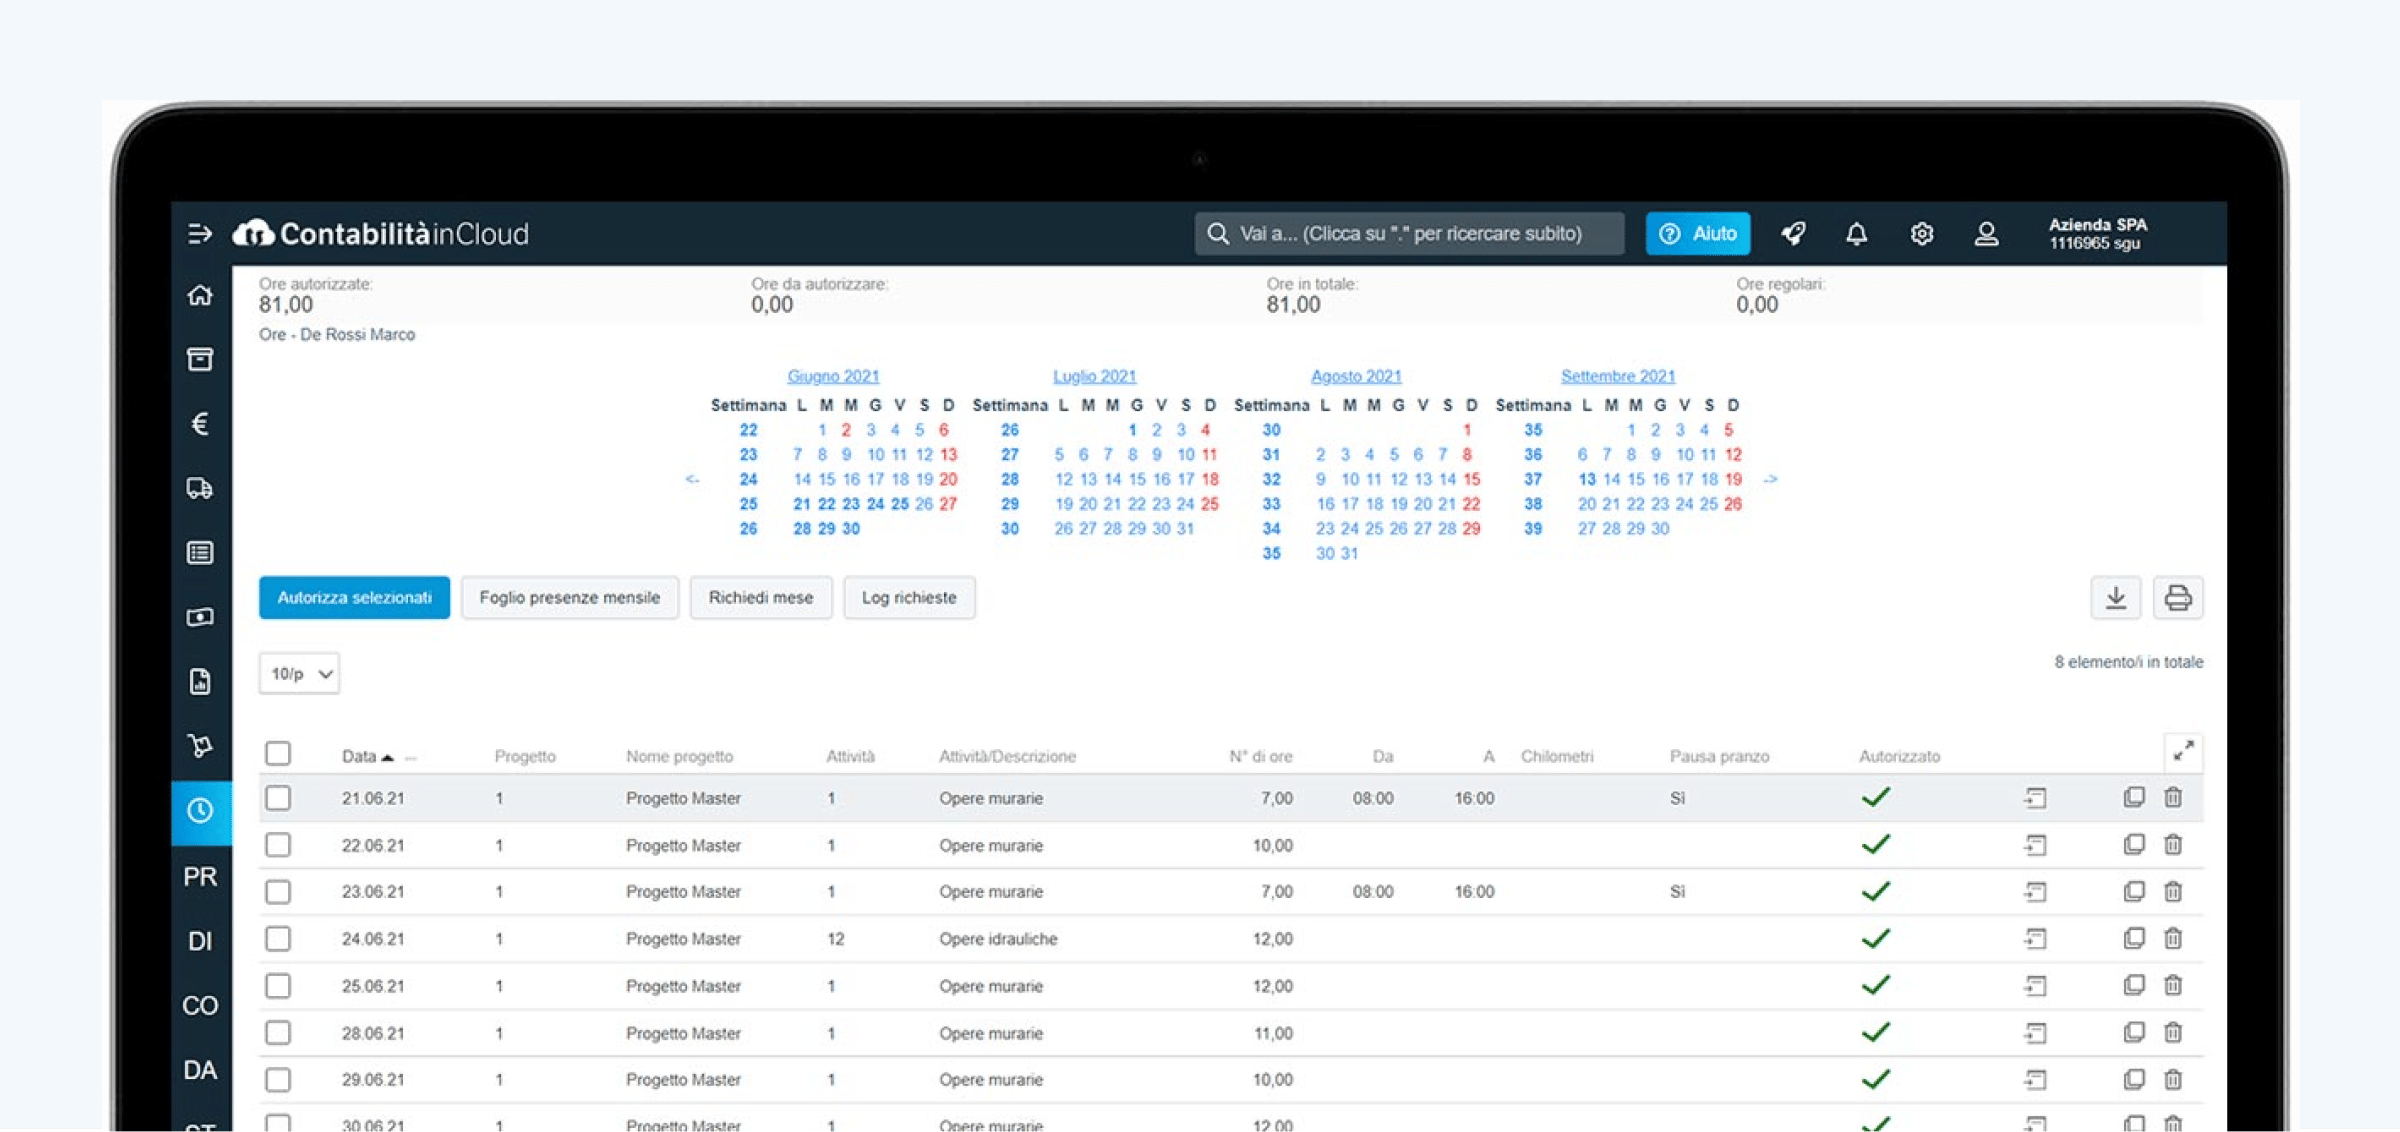
Task: Check the 29.06.21 row checkbox
Action: [278, 1080]
